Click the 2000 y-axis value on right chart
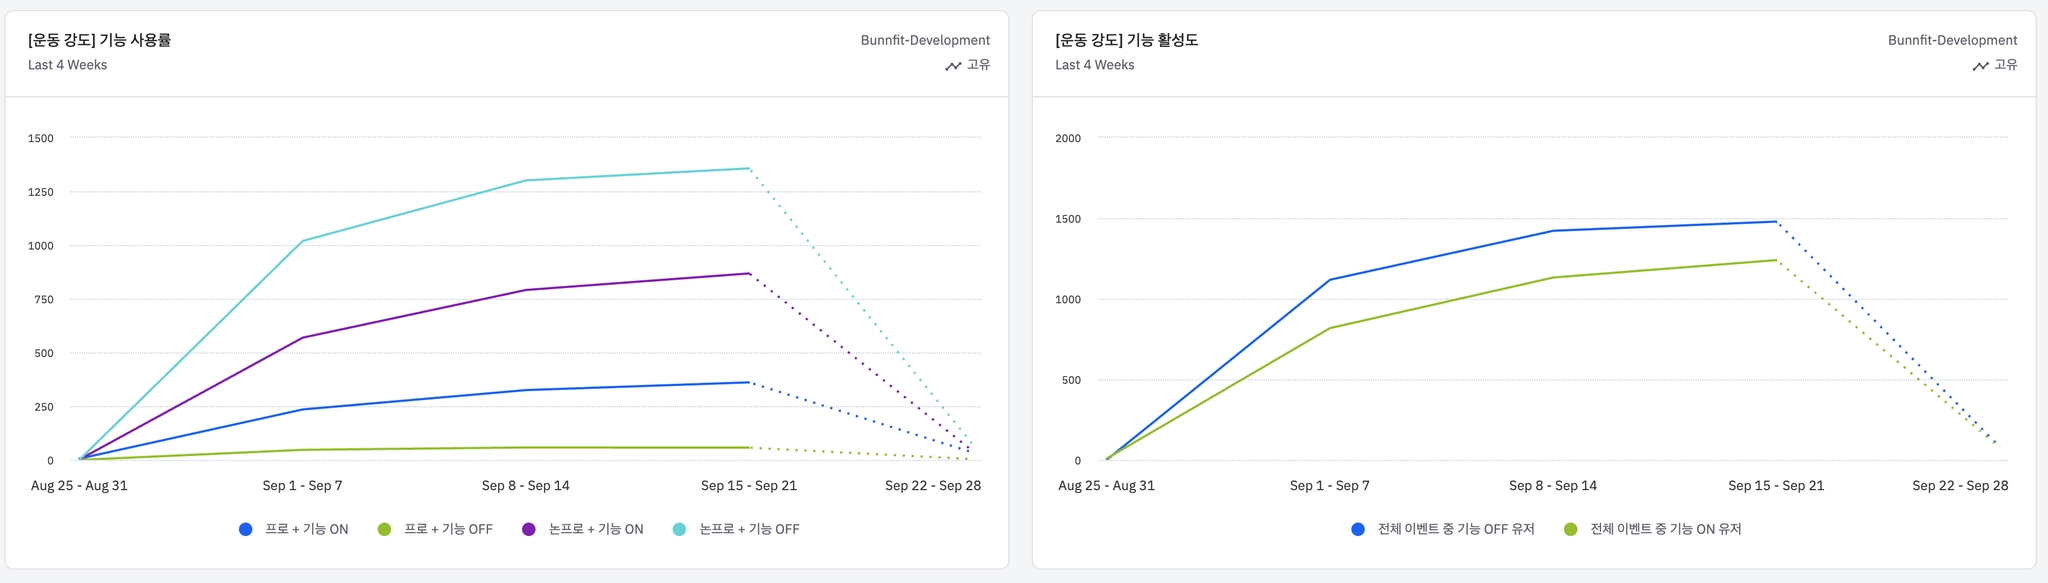Image resolution: width=2048 pixels, height=583 pixels. 1068,138
